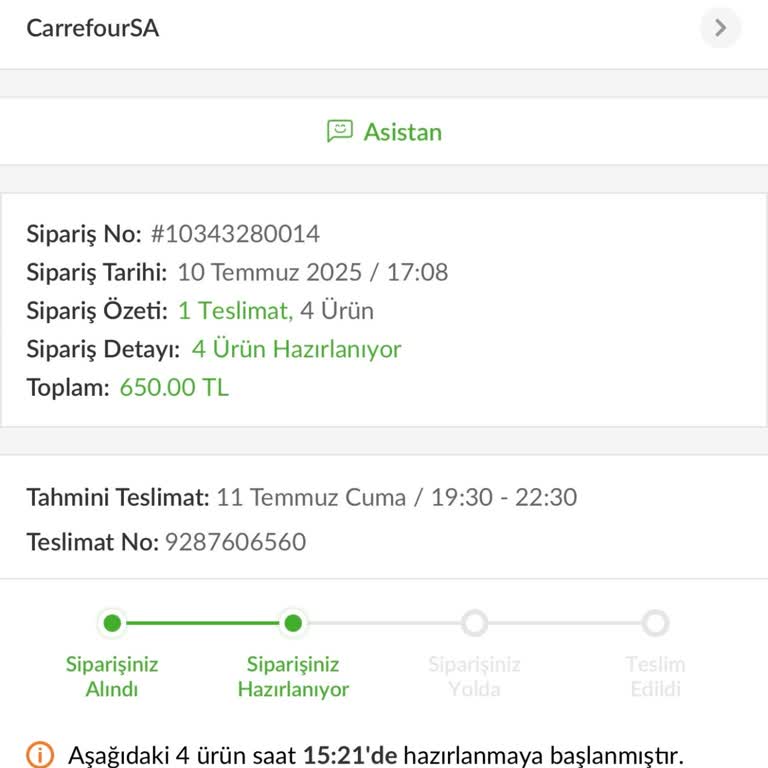Tap the 'Siparişiniz Yolda' grey step circle

474,623
